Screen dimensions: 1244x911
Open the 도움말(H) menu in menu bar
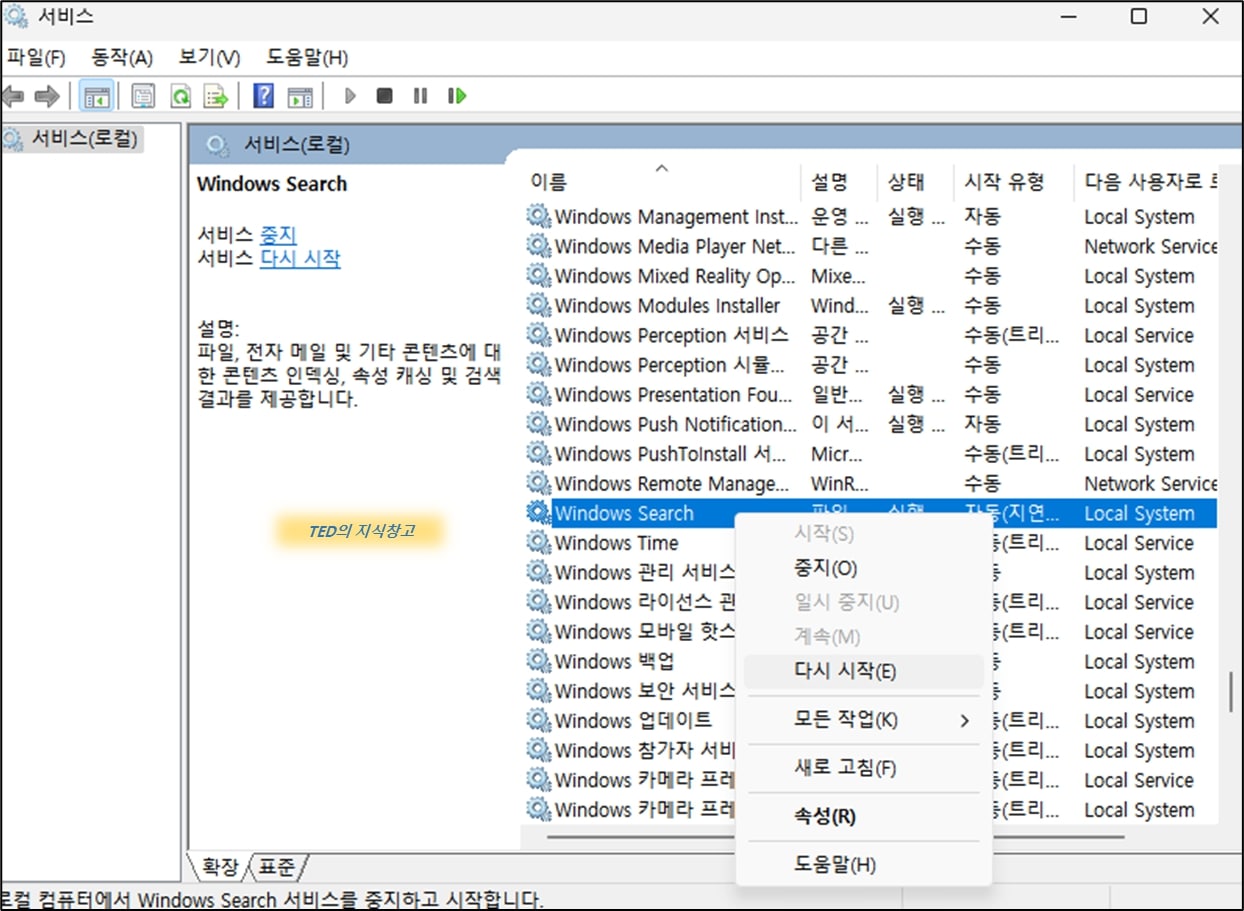click(307, 57)
